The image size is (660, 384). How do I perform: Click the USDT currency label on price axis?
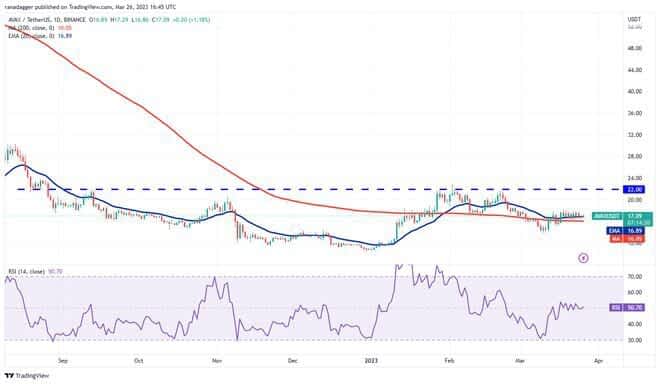pos(634,19)
